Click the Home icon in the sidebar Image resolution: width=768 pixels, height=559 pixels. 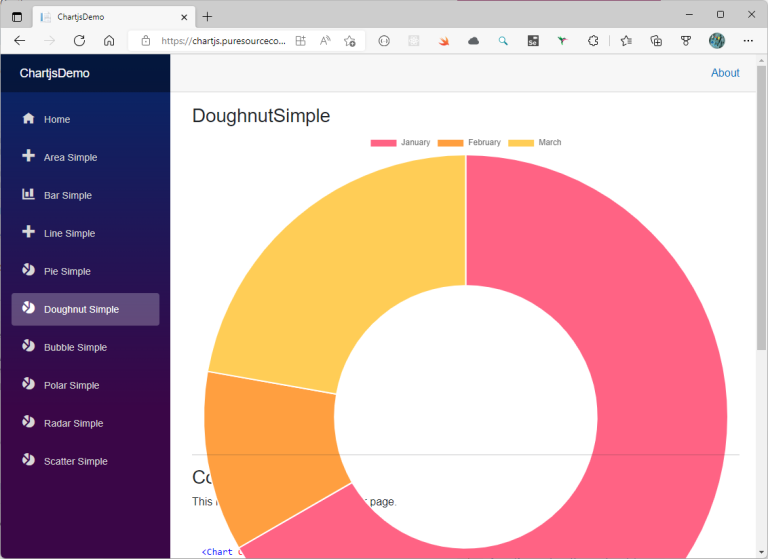[29, 119]
